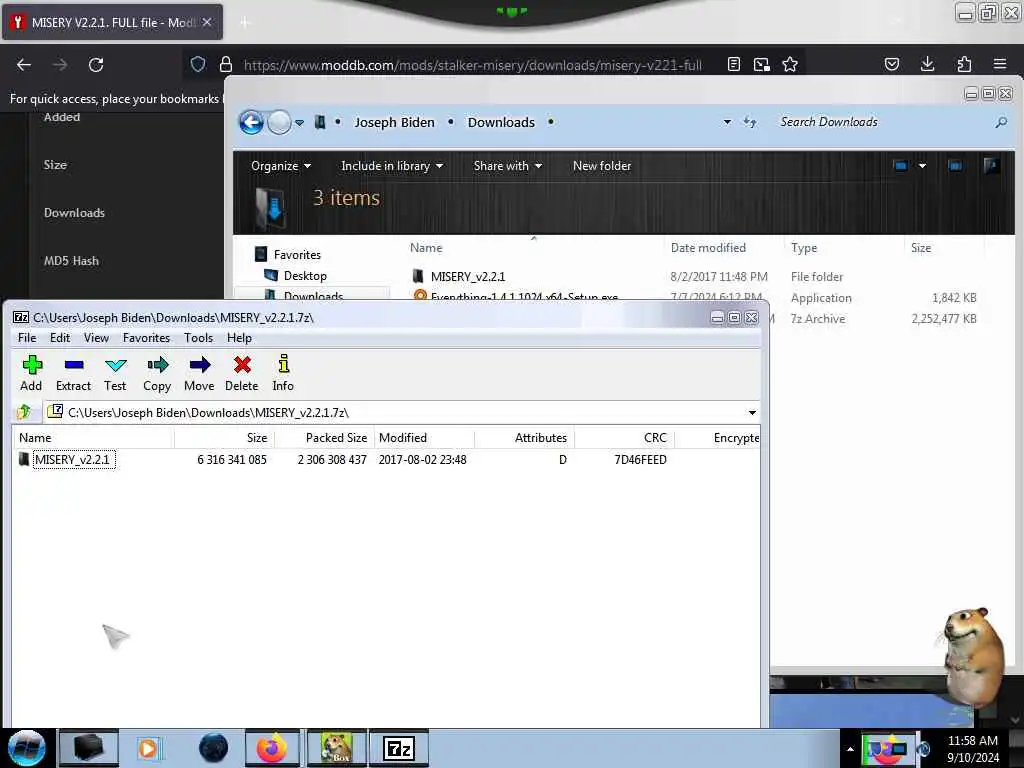The width and height of the screenshot is (1024, 768).
Task: Click Firefox browser Back button
Action: (x=24, y=65)
